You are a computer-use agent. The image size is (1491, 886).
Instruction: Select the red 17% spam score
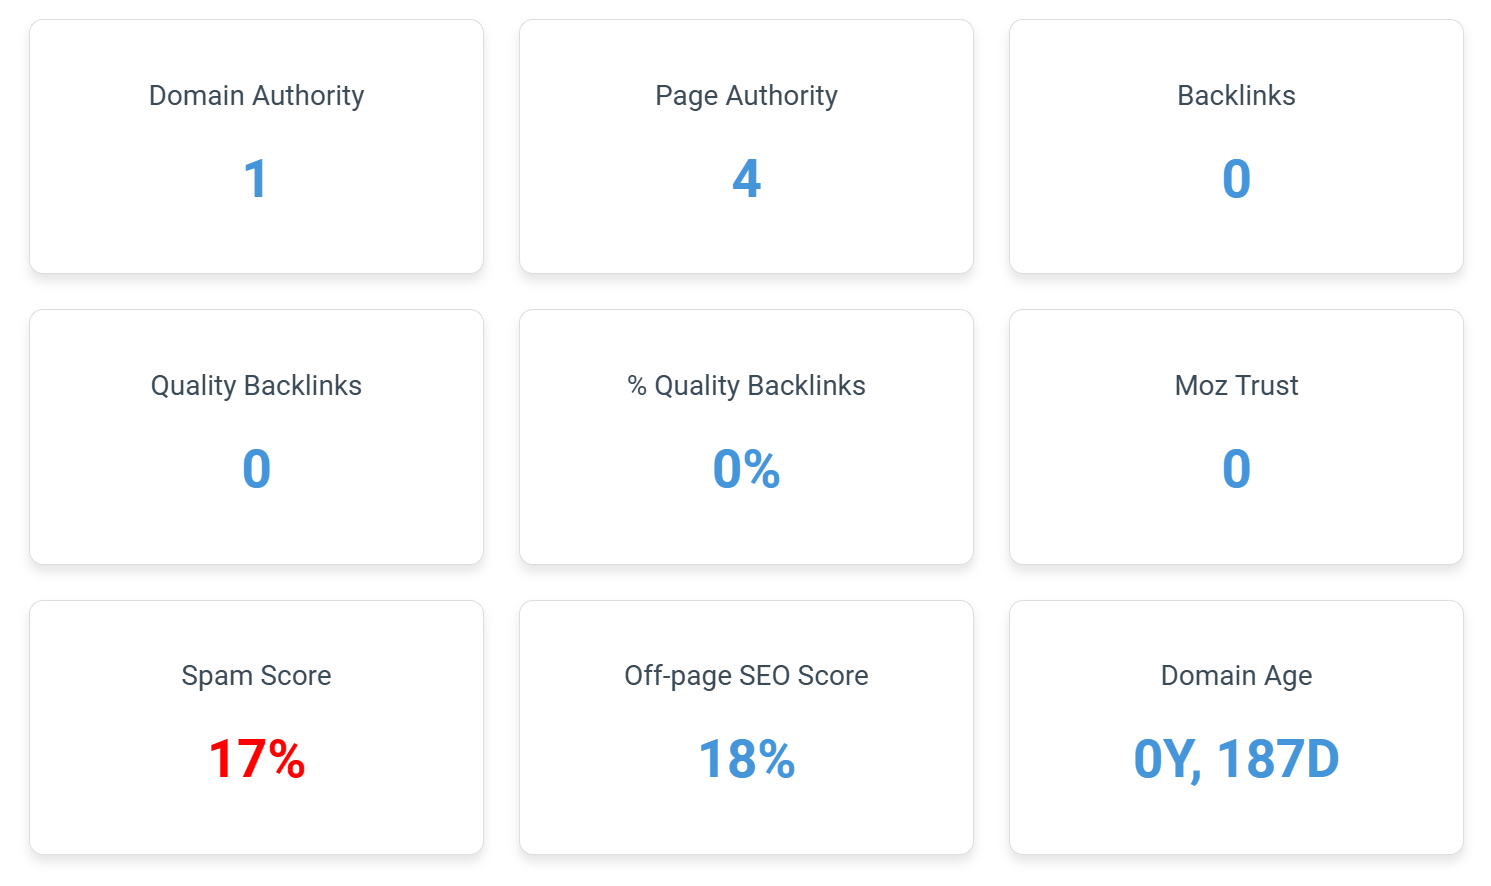256,759
